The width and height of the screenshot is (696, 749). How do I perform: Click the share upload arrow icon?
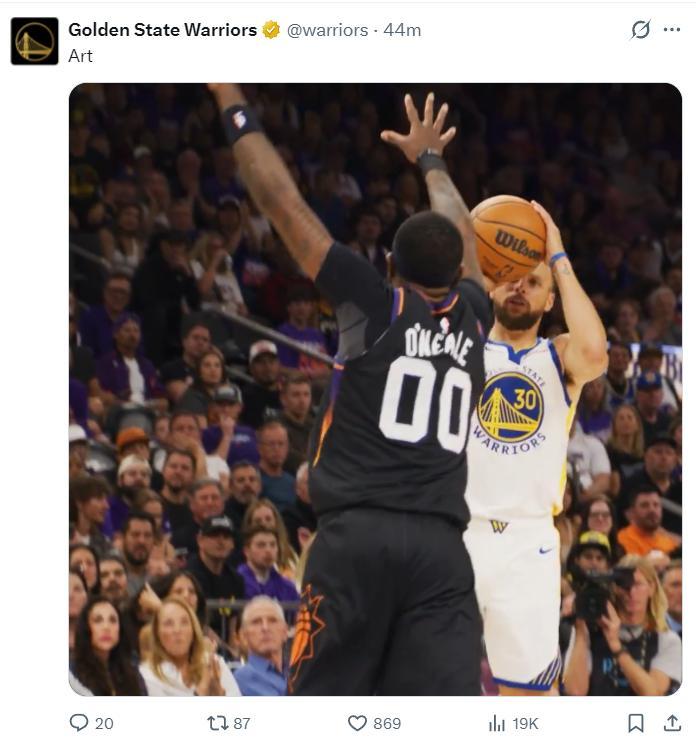(672, 722)
